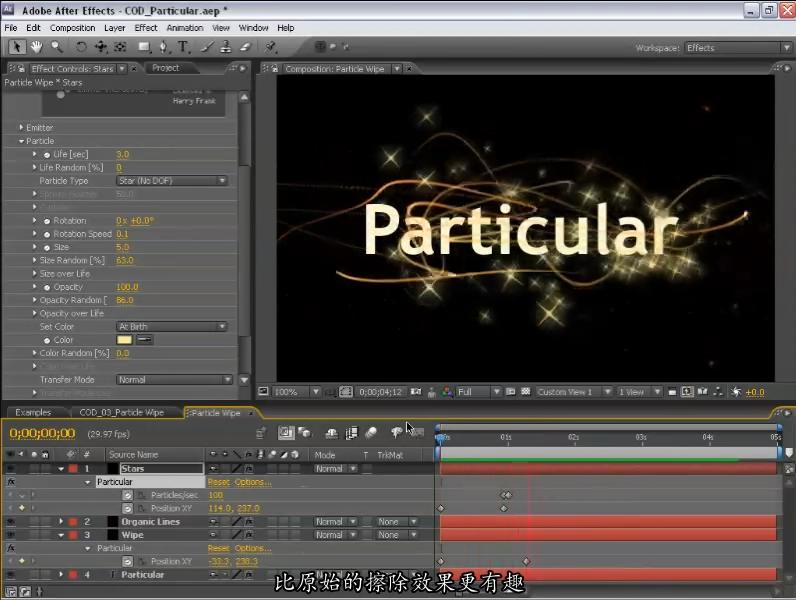Toggle transparency grid in composition viewer
796x600 pixels.
click(x=526, y=392)
